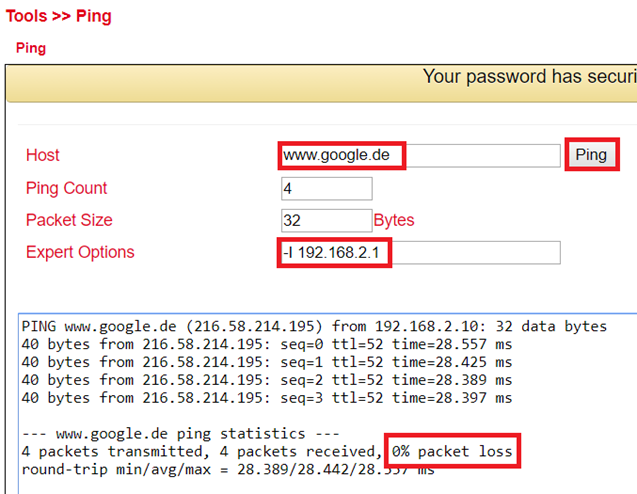Click the seq=0 reply line in output

267,344
